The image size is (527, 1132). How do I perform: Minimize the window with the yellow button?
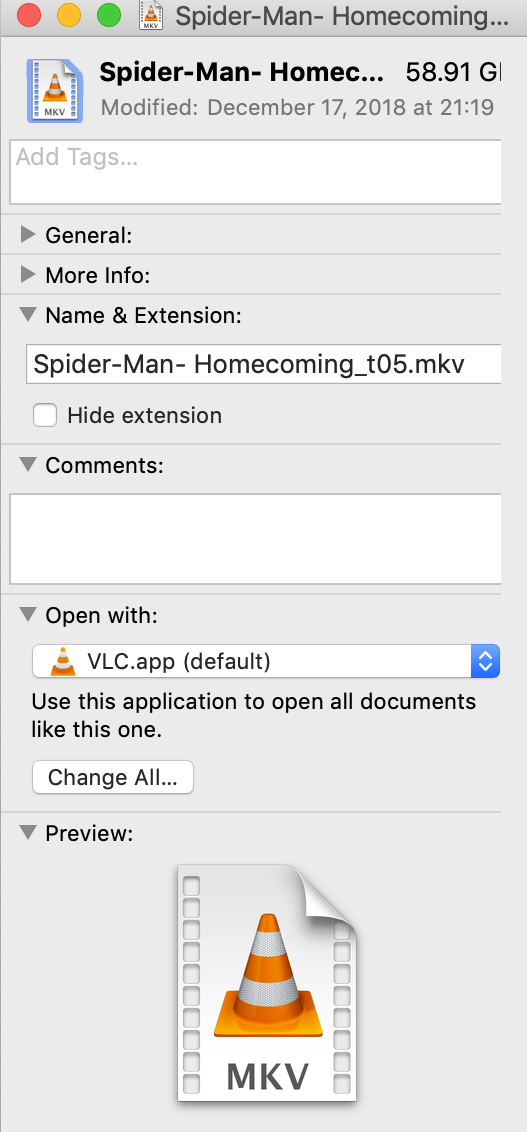coord(69,16)
